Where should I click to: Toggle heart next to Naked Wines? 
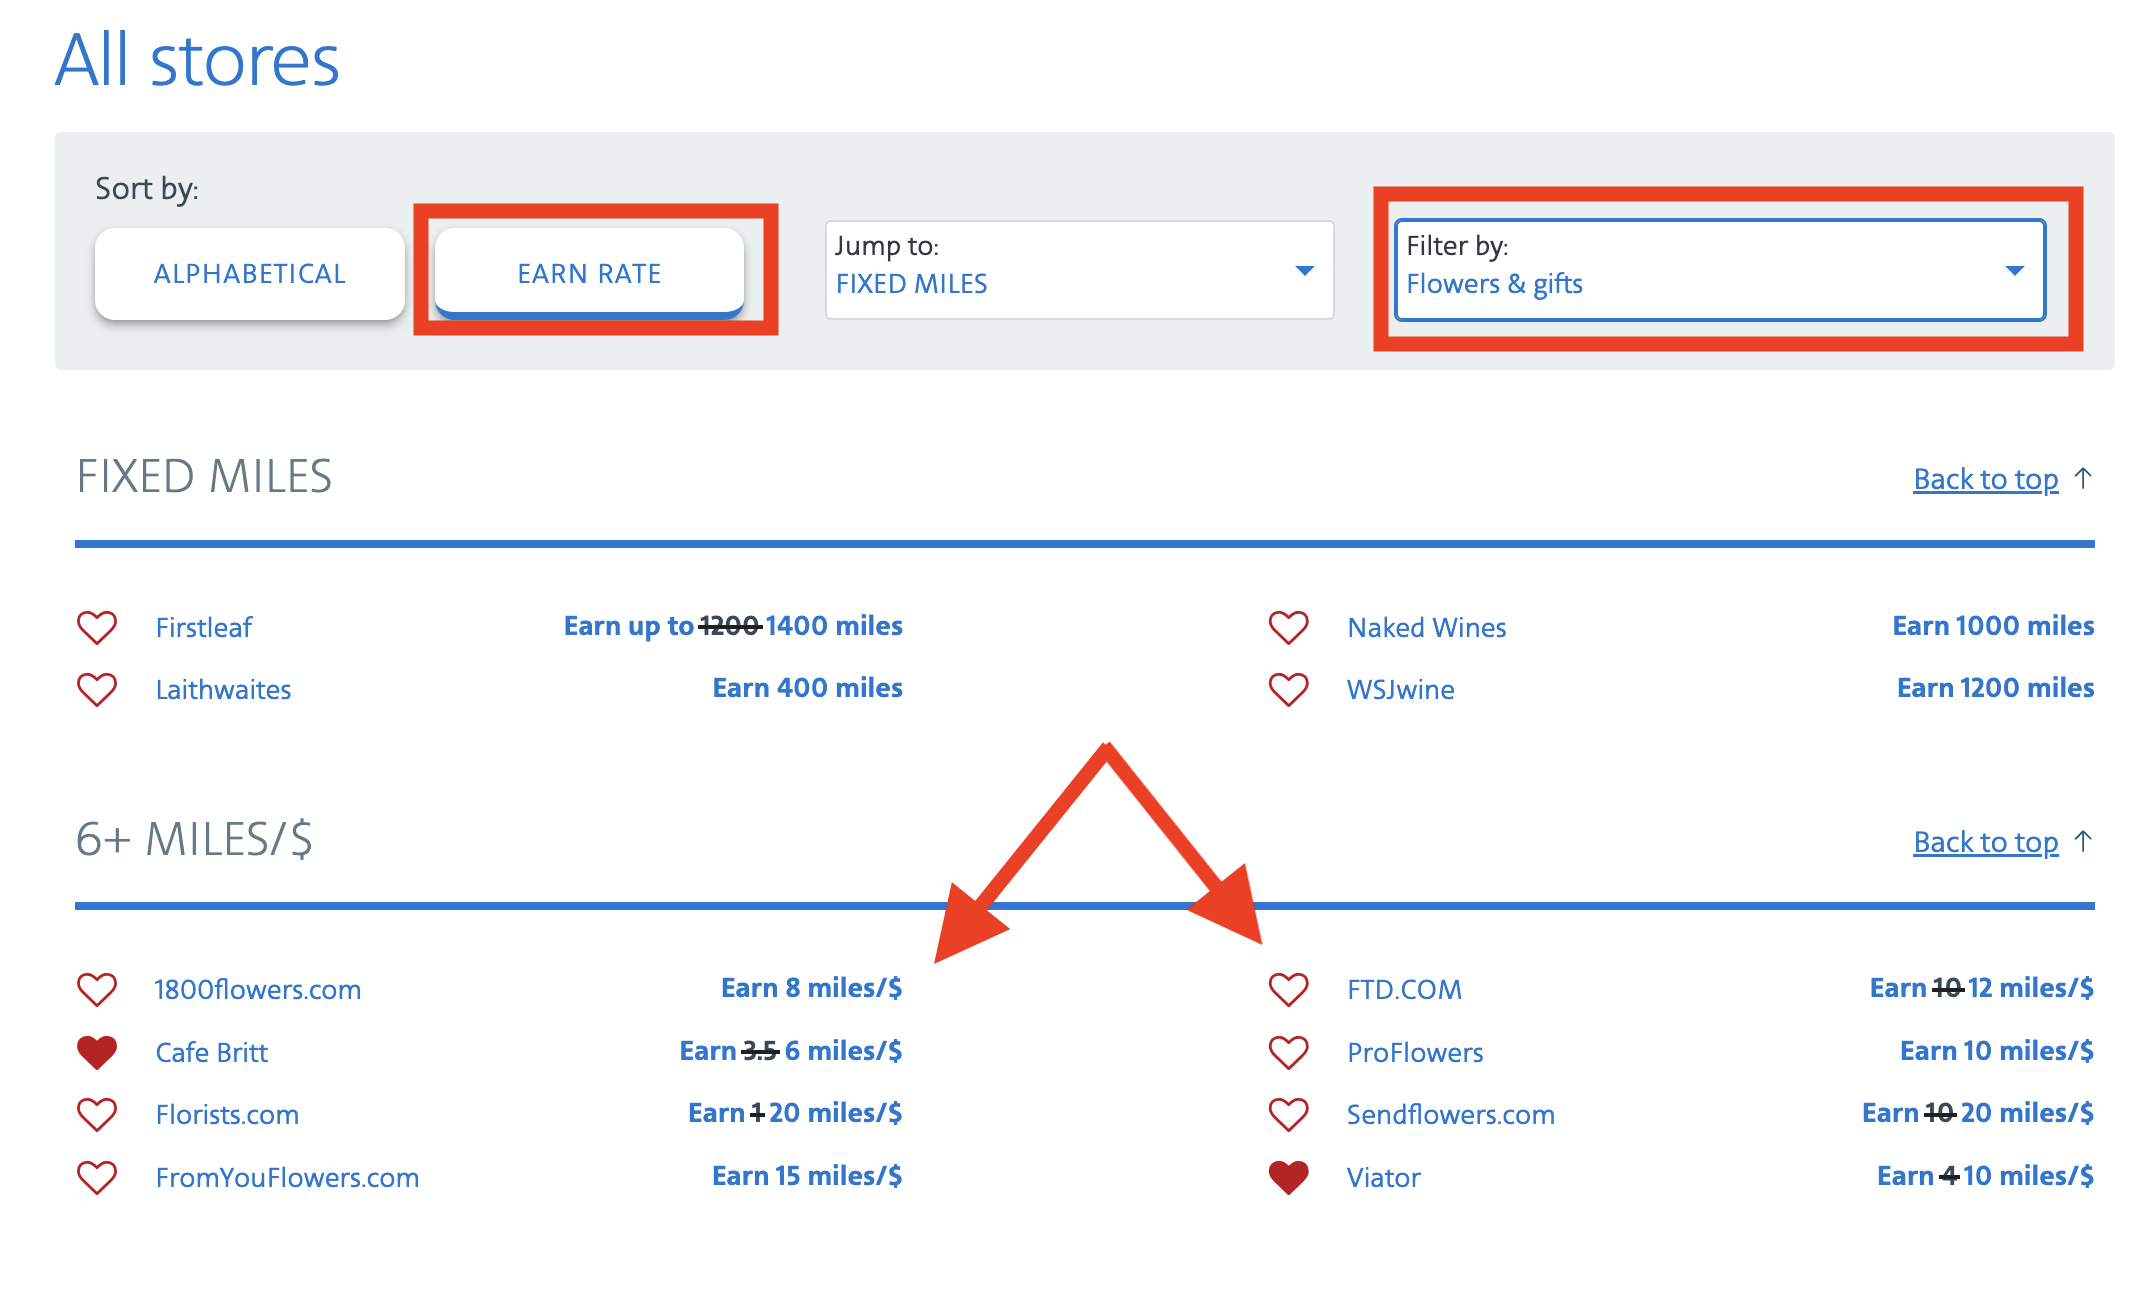tap(1288, 627)
